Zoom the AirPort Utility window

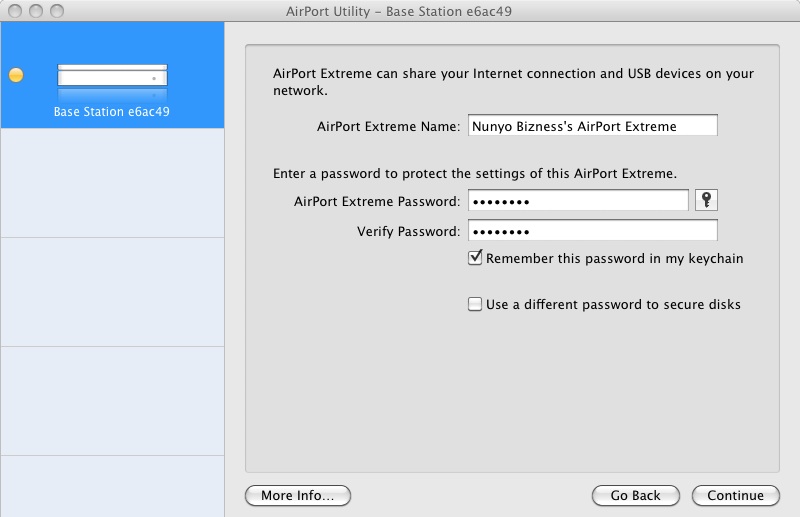pos(55,10)
